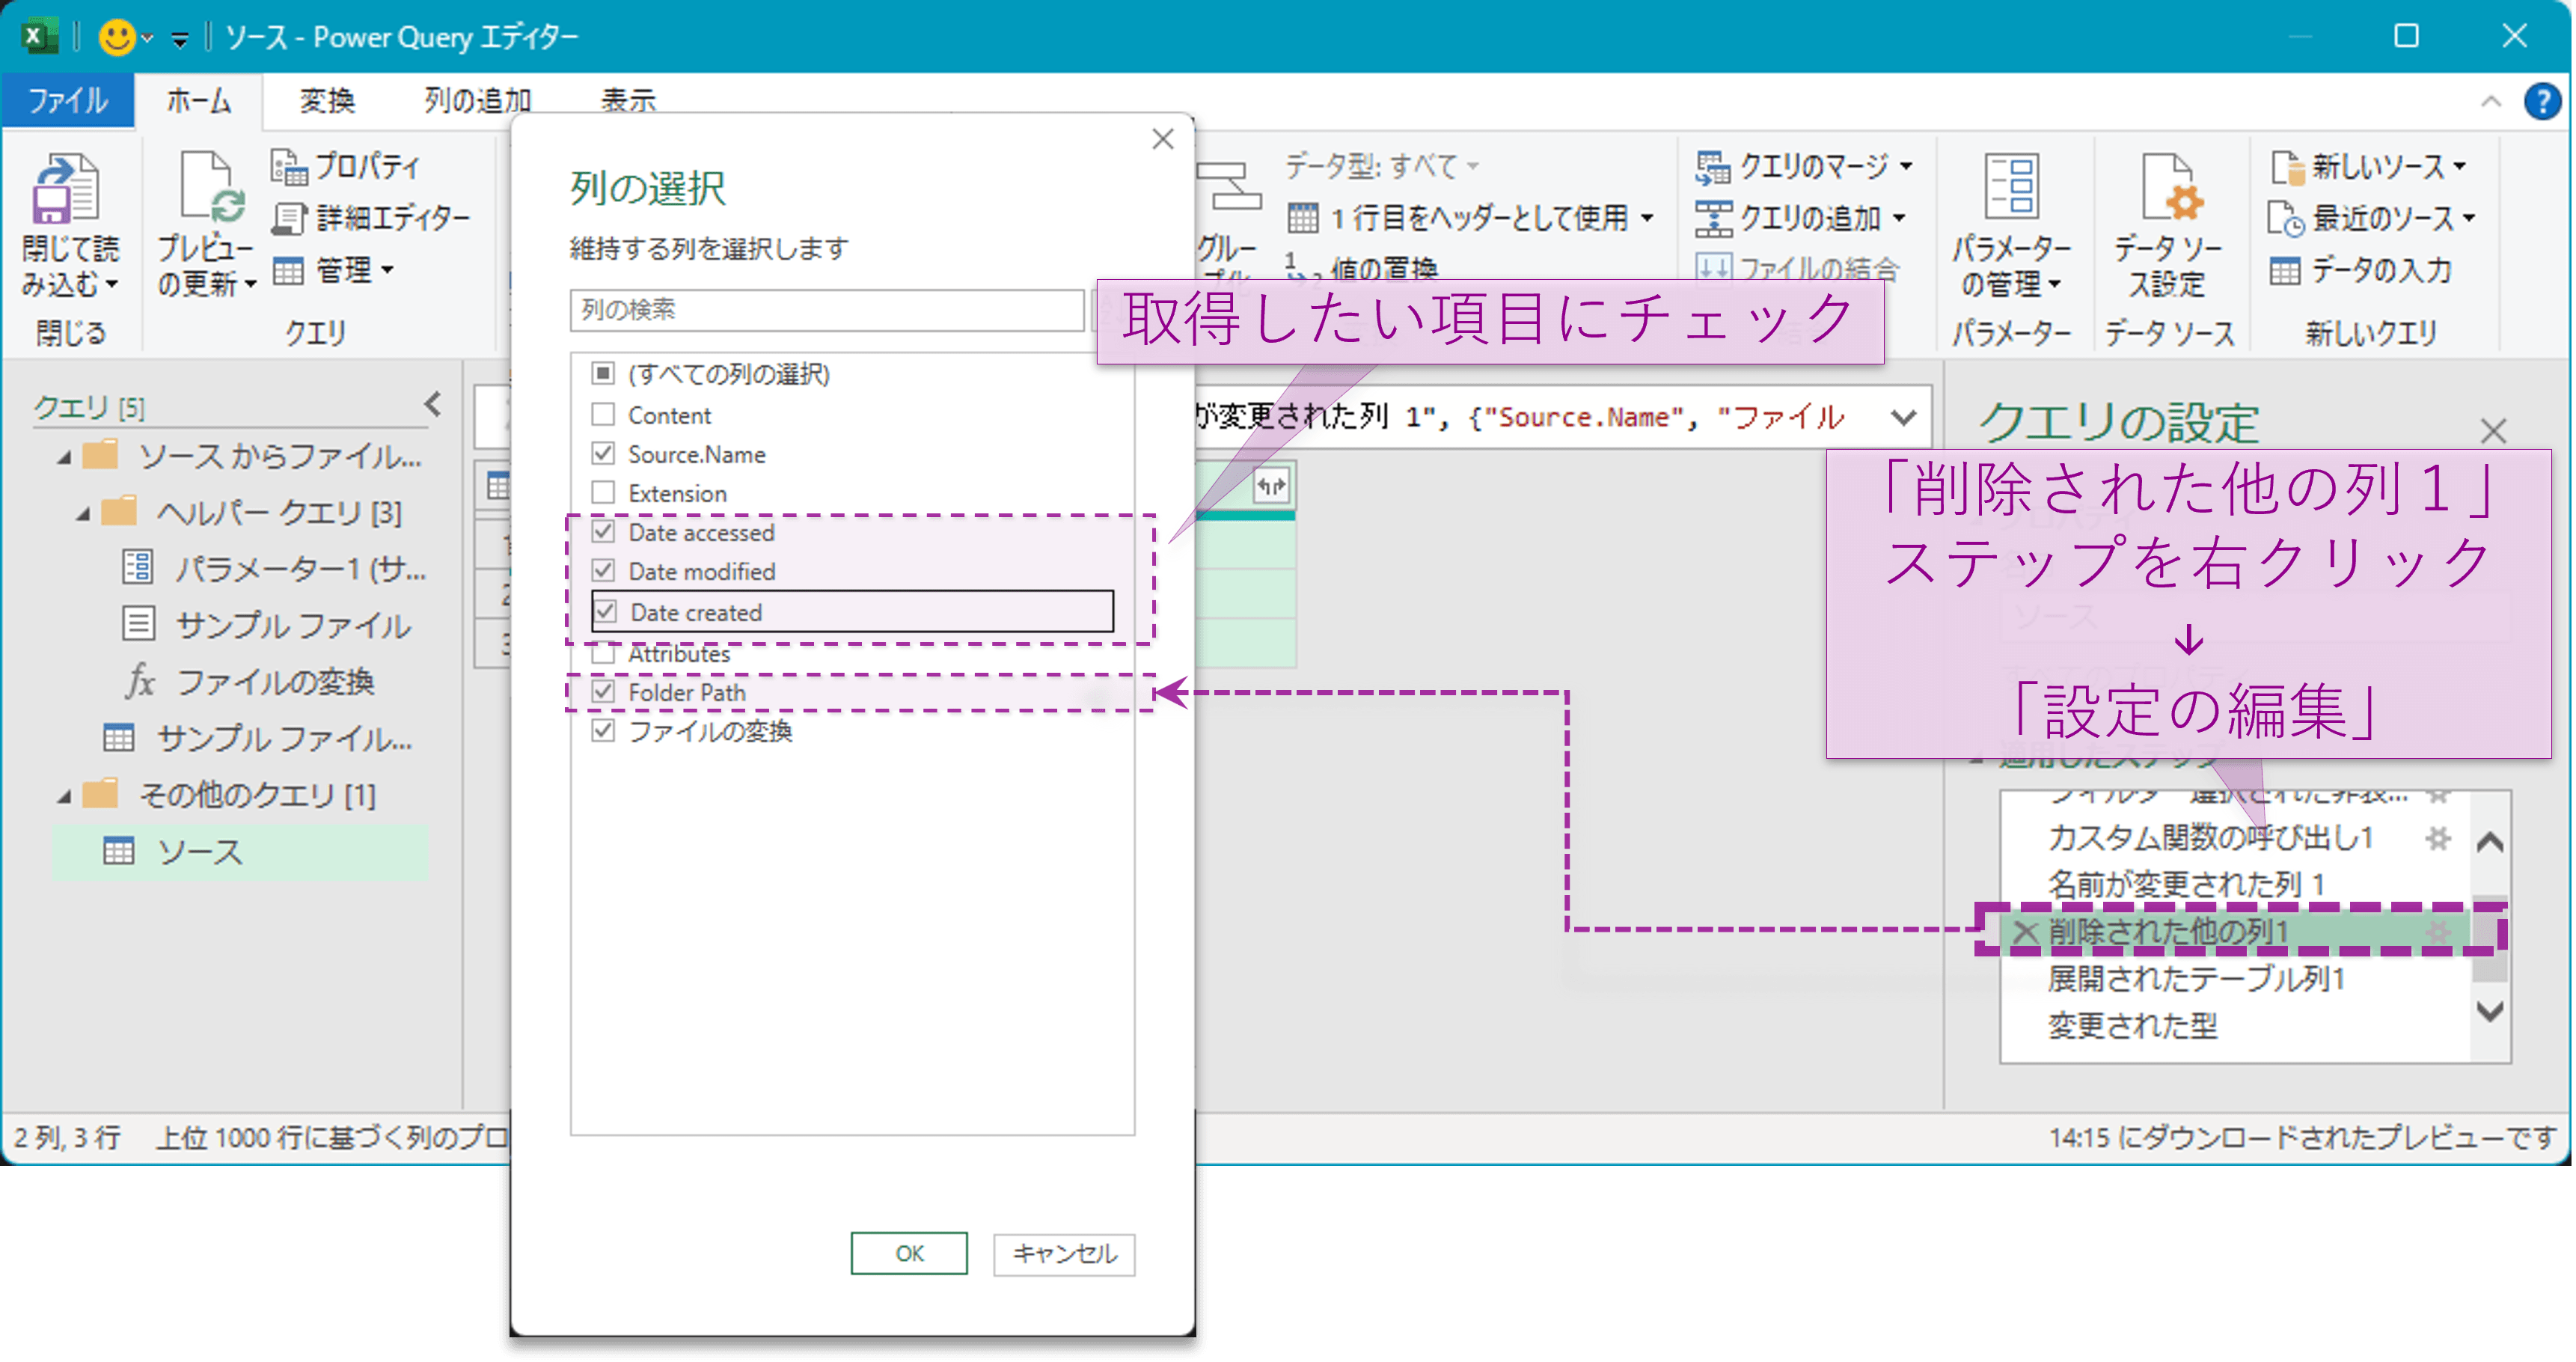Check the Content column checkbox
2576x1362 pixels.
pyautogui.click(x=603, y=414)
